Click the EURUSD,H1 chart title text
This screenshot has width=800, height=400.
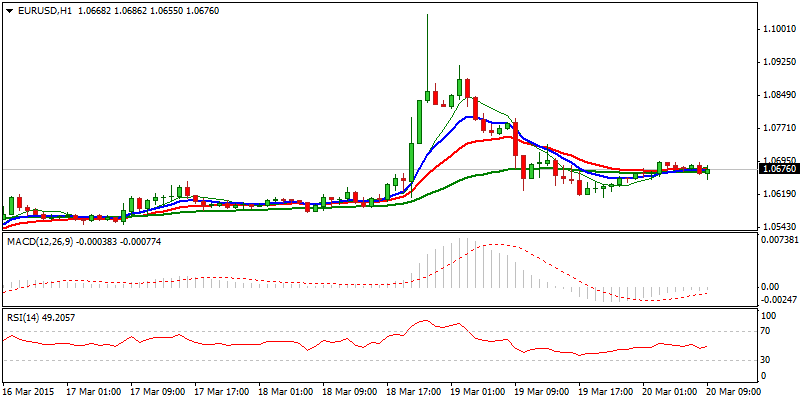click(x=45, y=11)
